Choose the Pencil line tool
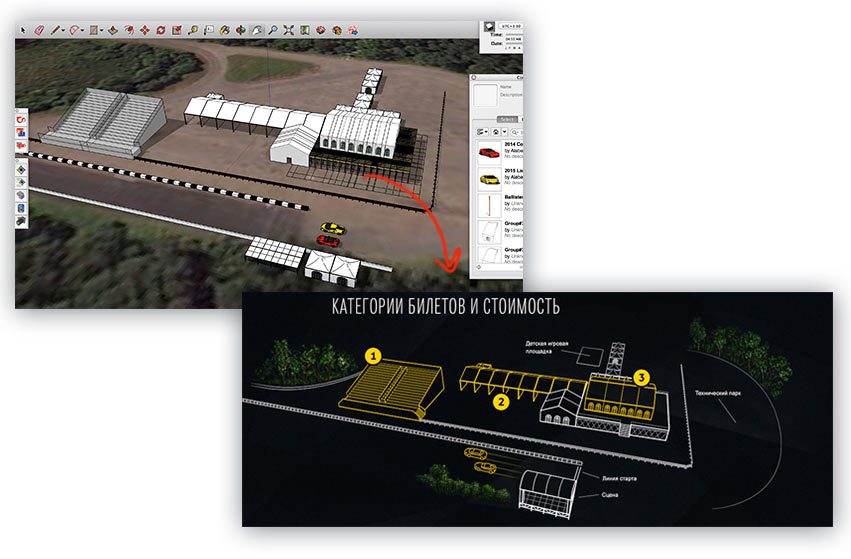This screenshot has width=851, height=559. pyautogui.click(x=55, y=30)
